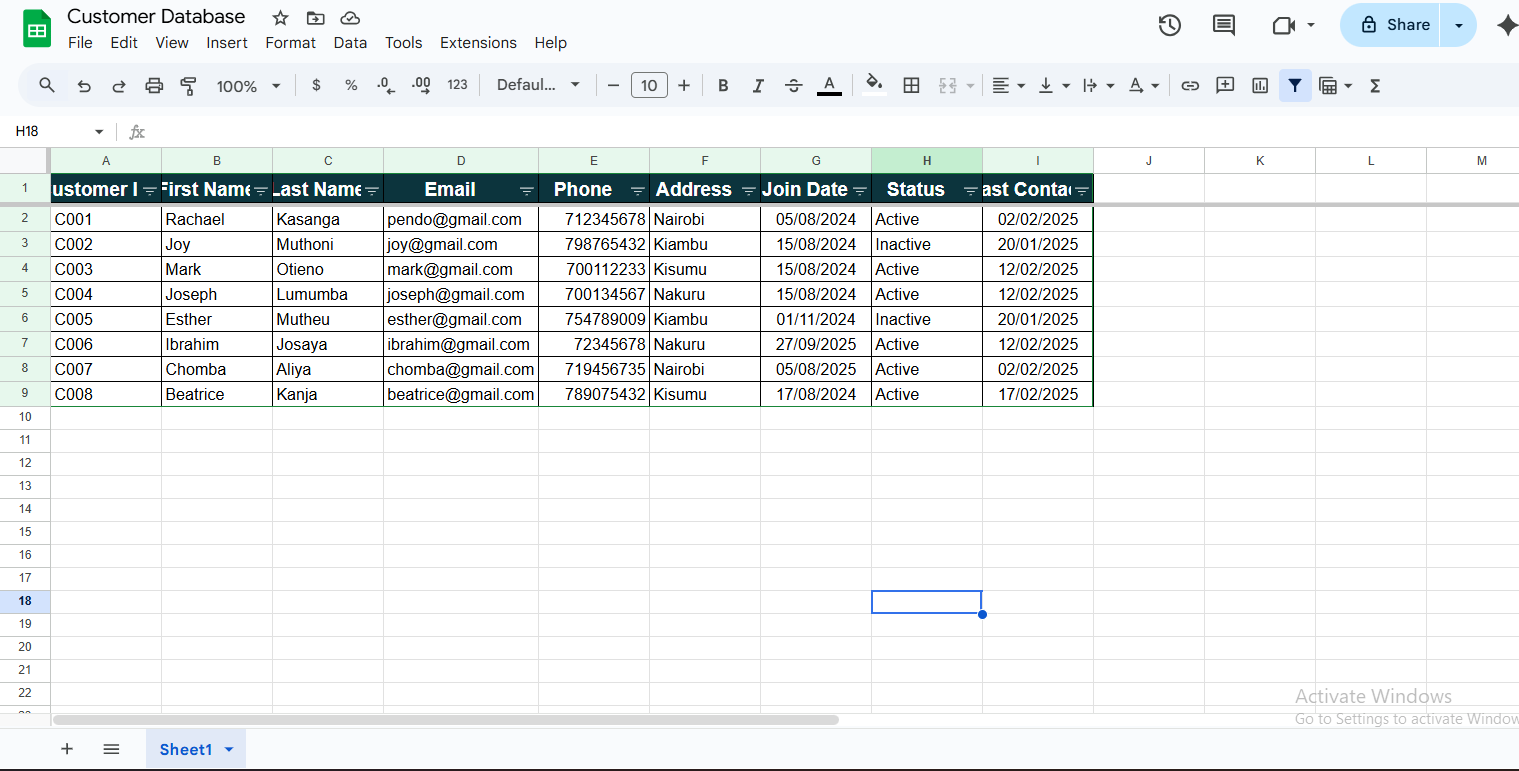Click the Create a filter icon
Screen dimensions: 1519x771
(1295, 85)
